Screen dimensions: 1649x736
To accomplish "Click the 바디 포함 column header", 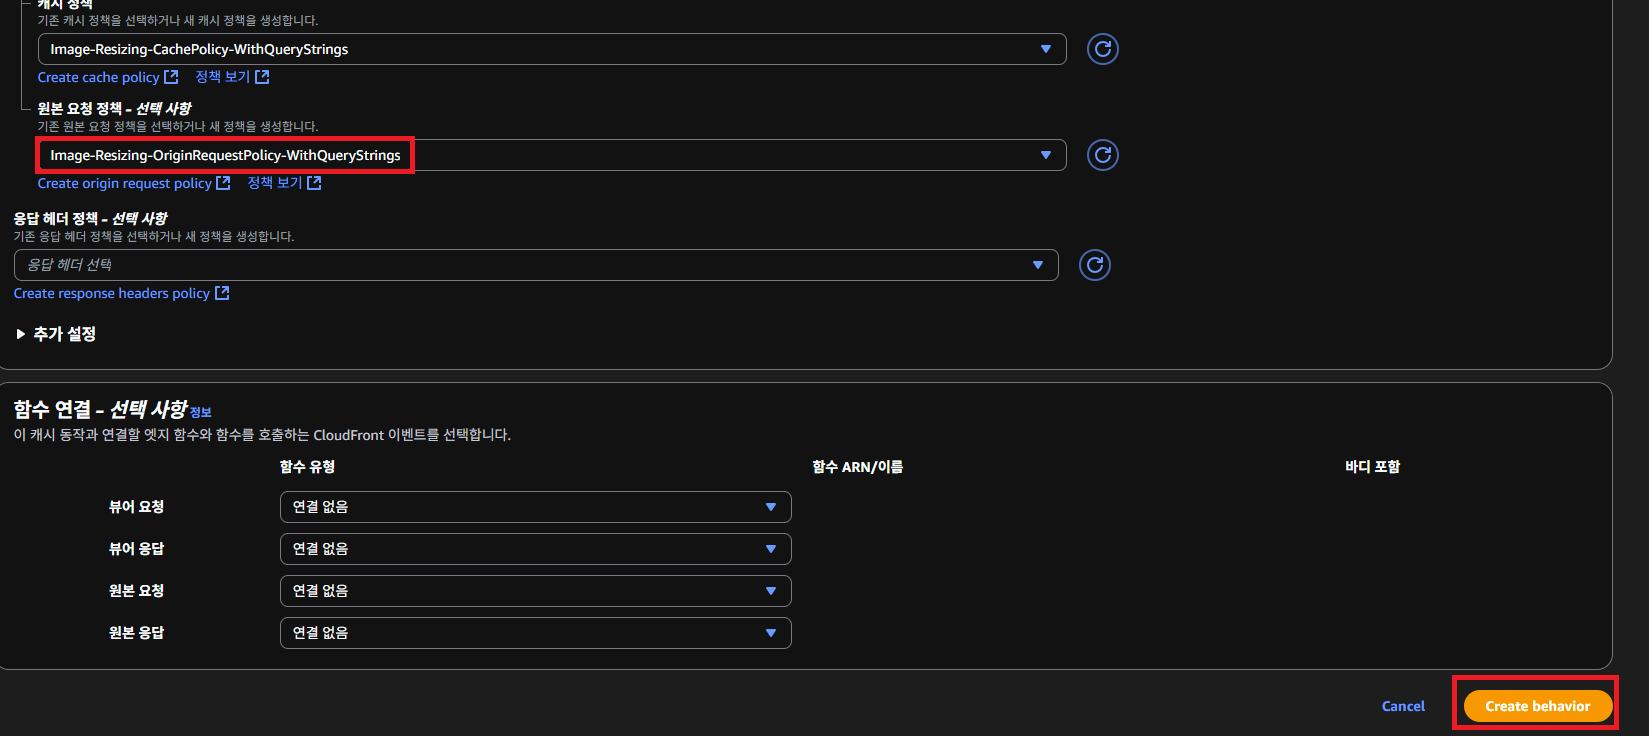I will coord(1373,467).
